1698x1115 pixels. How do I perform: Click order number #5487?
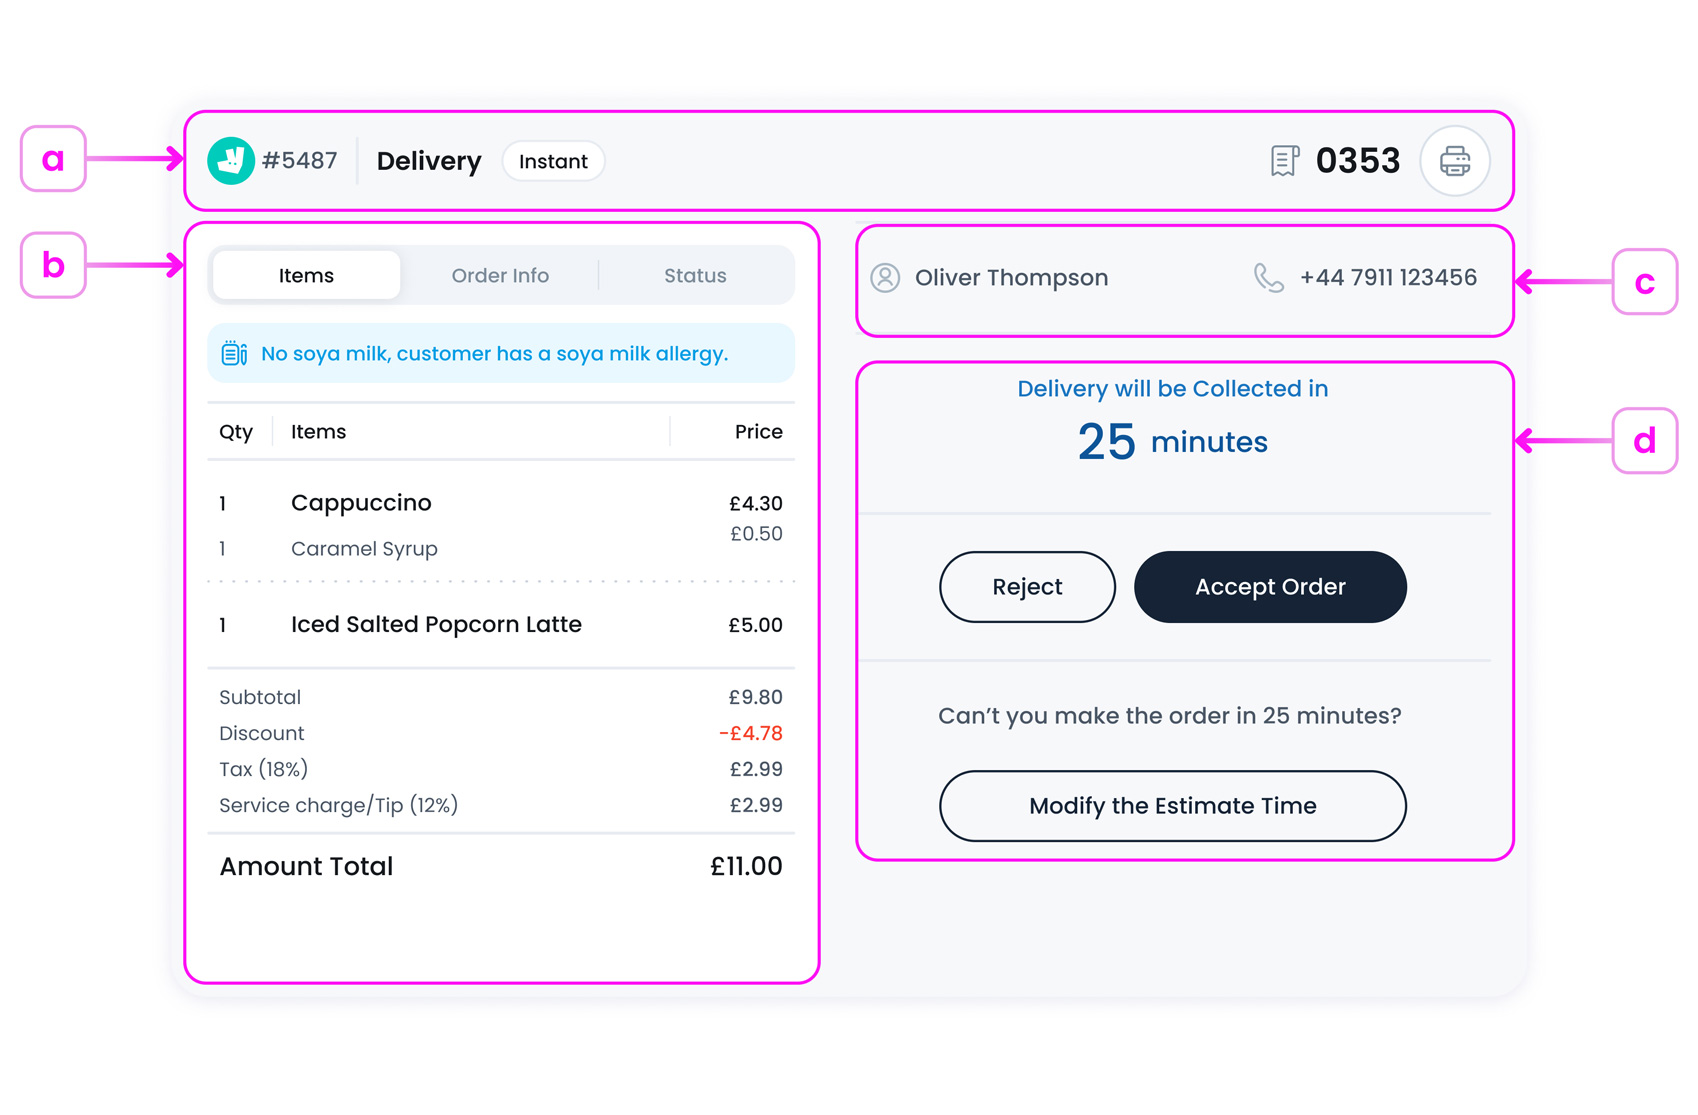click(299, 160)
